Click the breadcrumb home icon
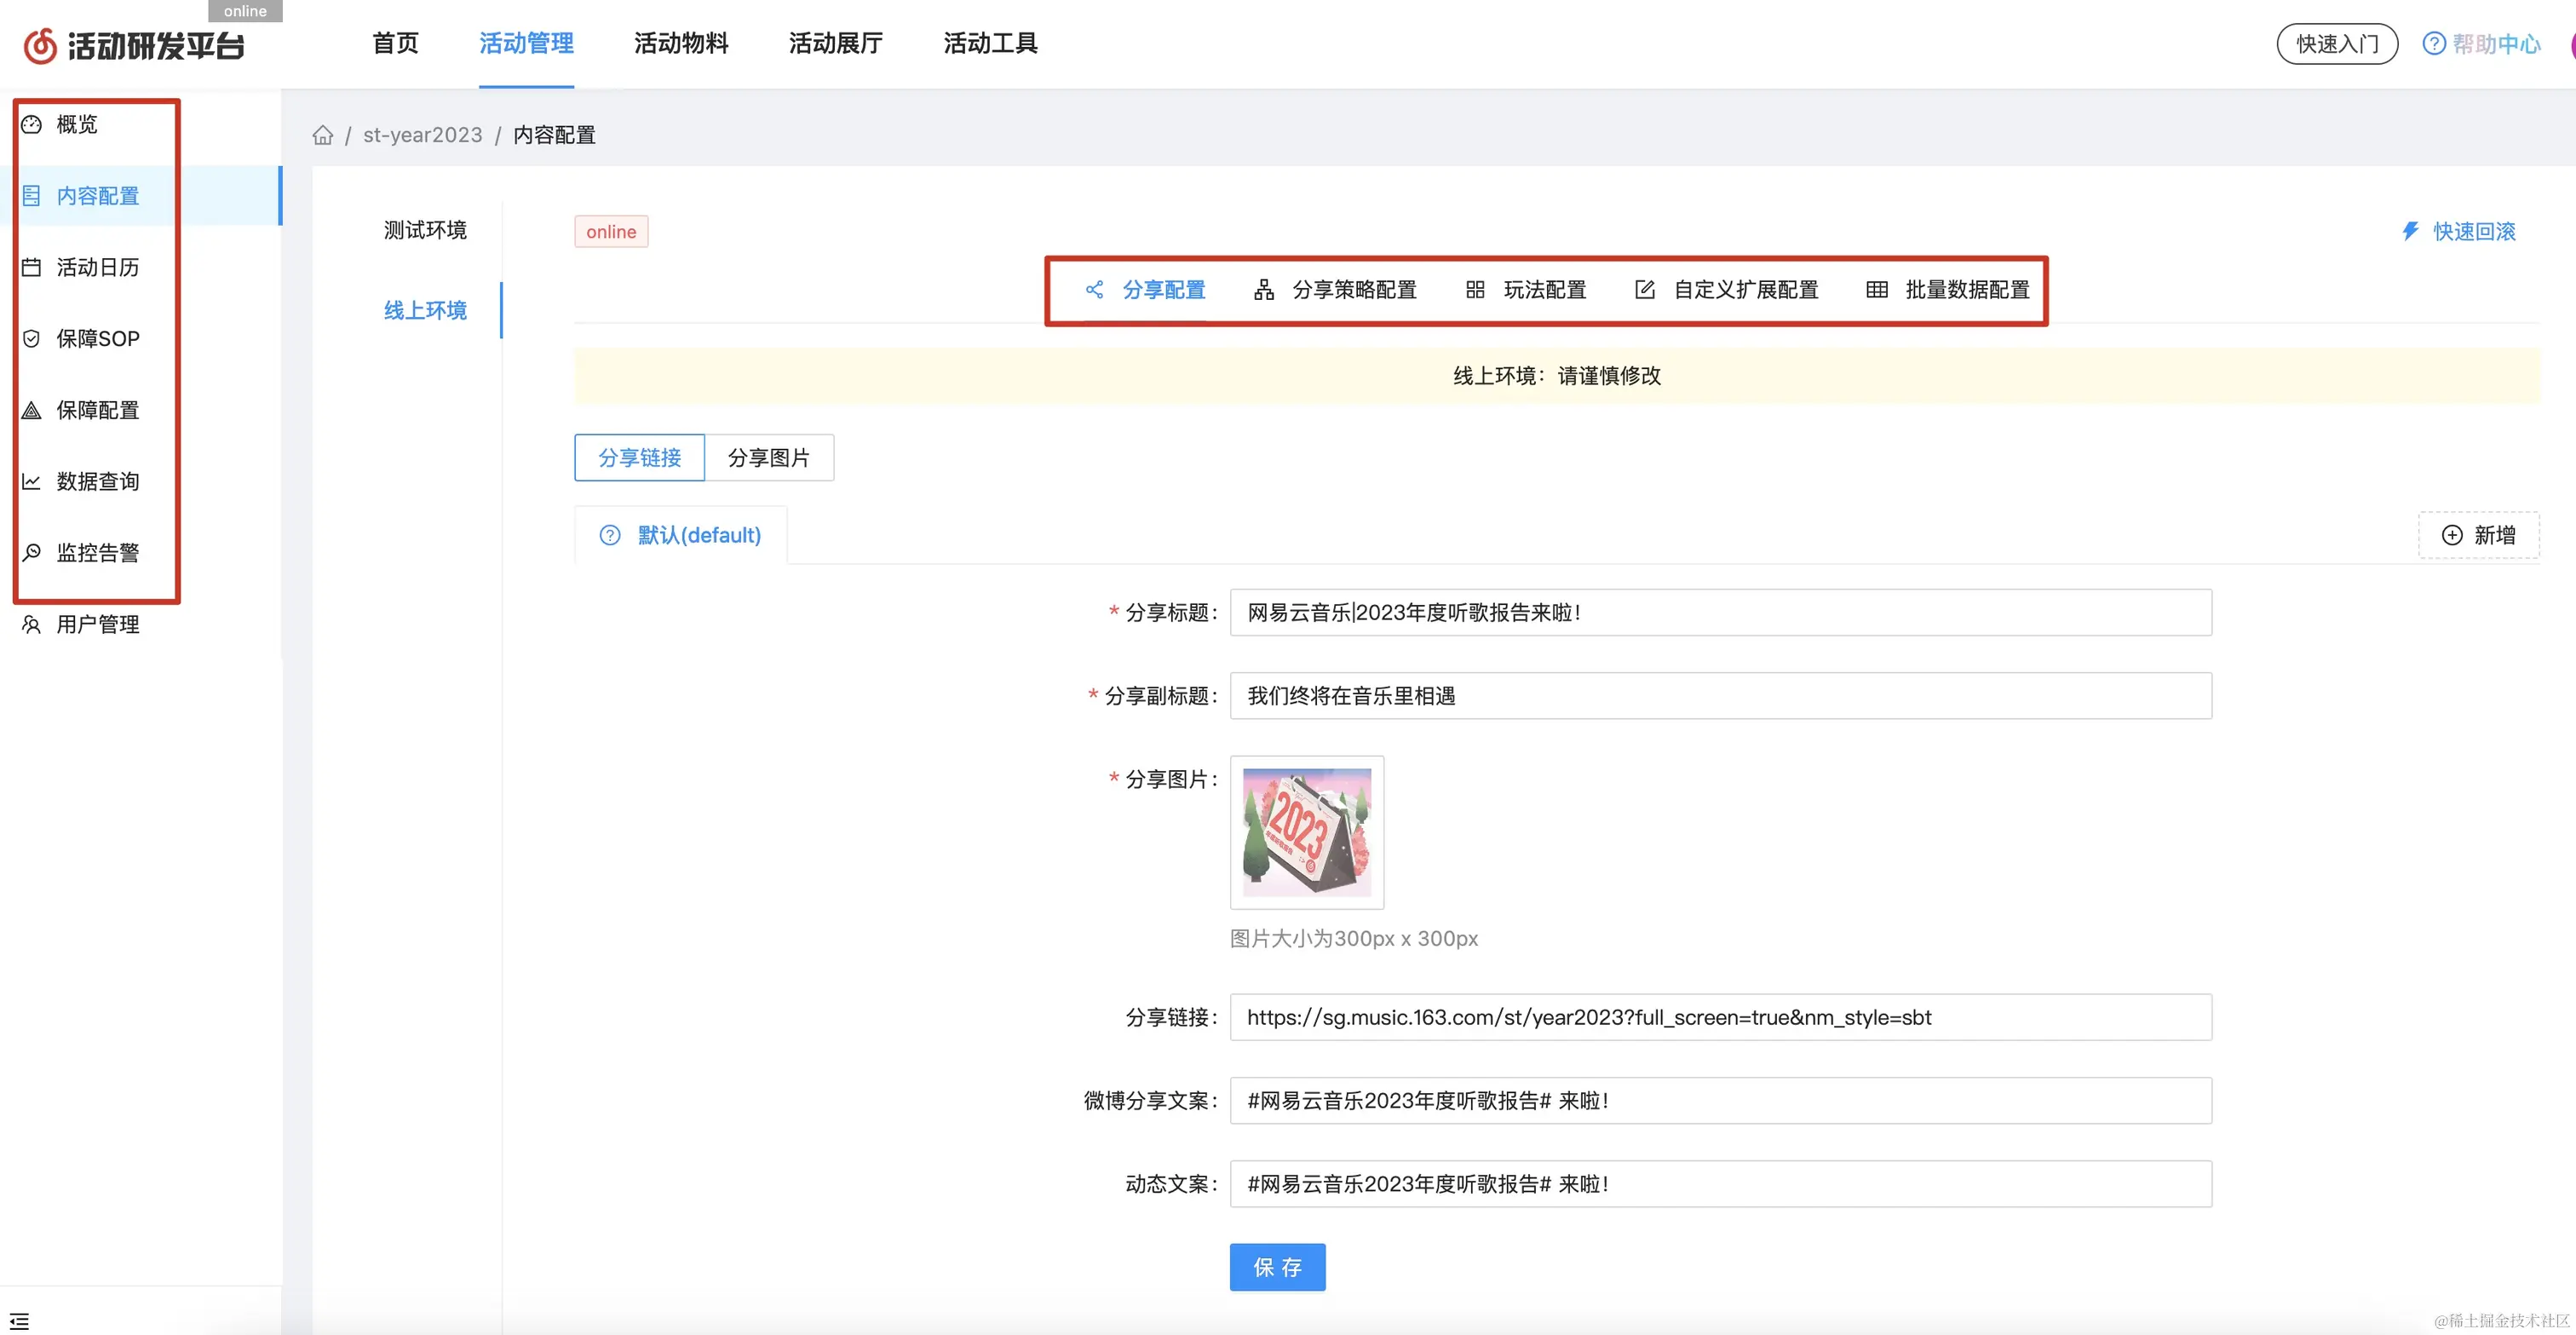2576x1335 pixels. tap(323, 135)
